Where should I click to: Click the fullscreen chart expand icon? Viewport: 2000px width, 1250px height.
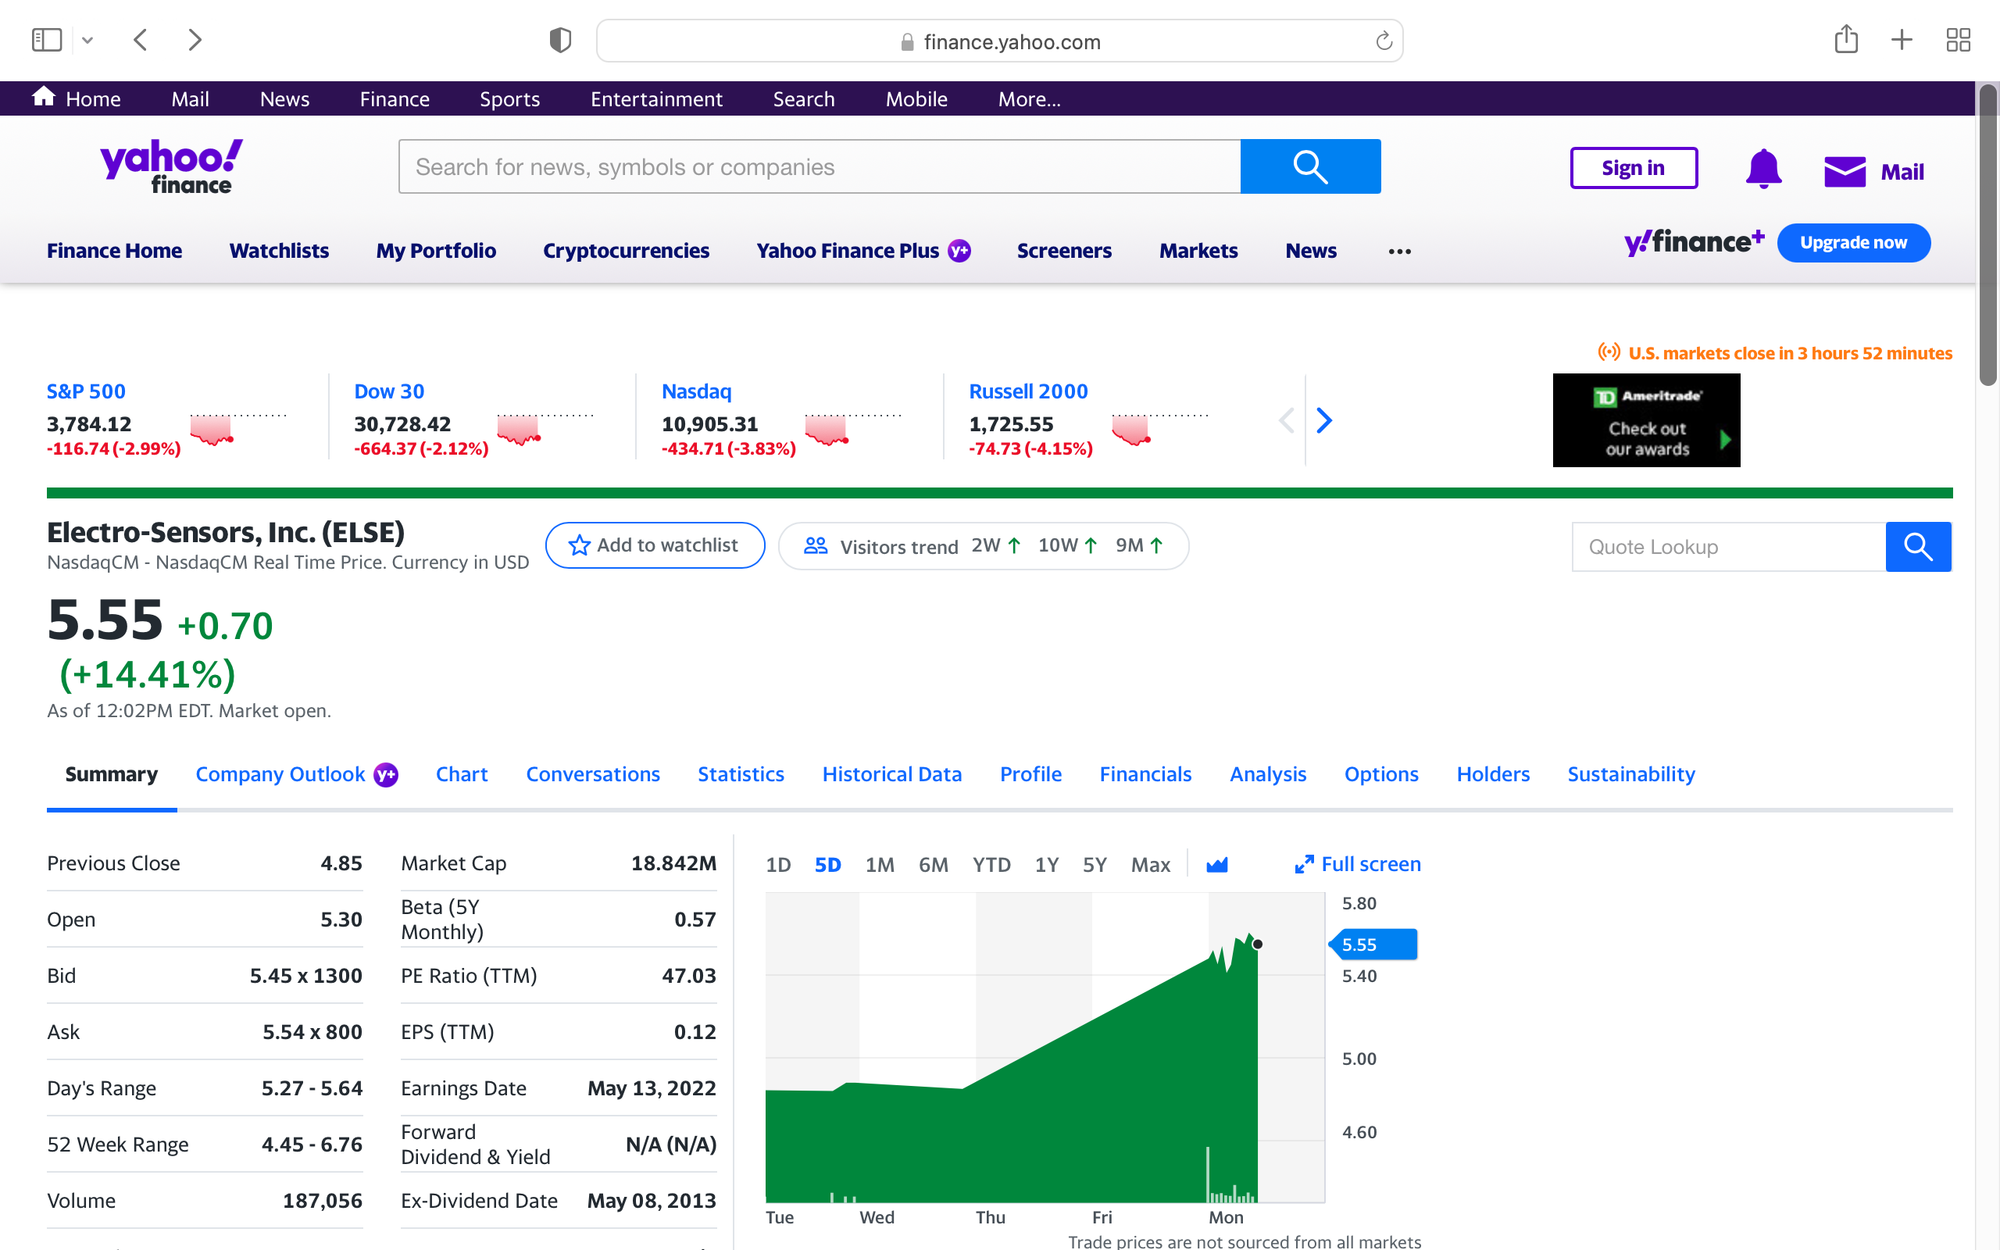1303,864
